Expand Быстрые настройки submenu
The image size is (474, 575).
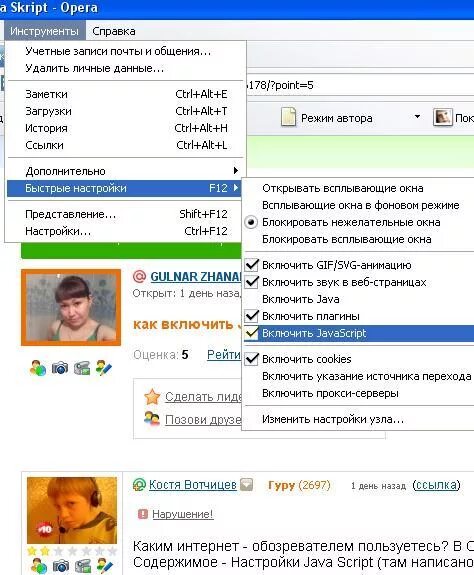pyautogui.click(x=125, y=188)
